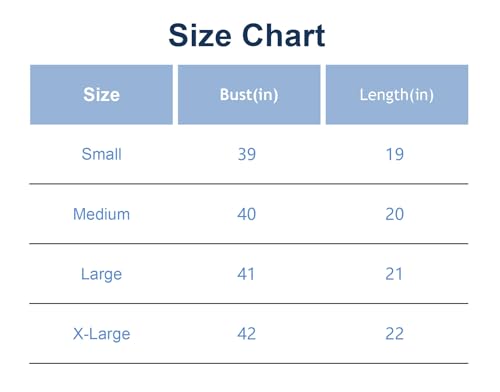Click the Size Chart title

coord(247,35)
